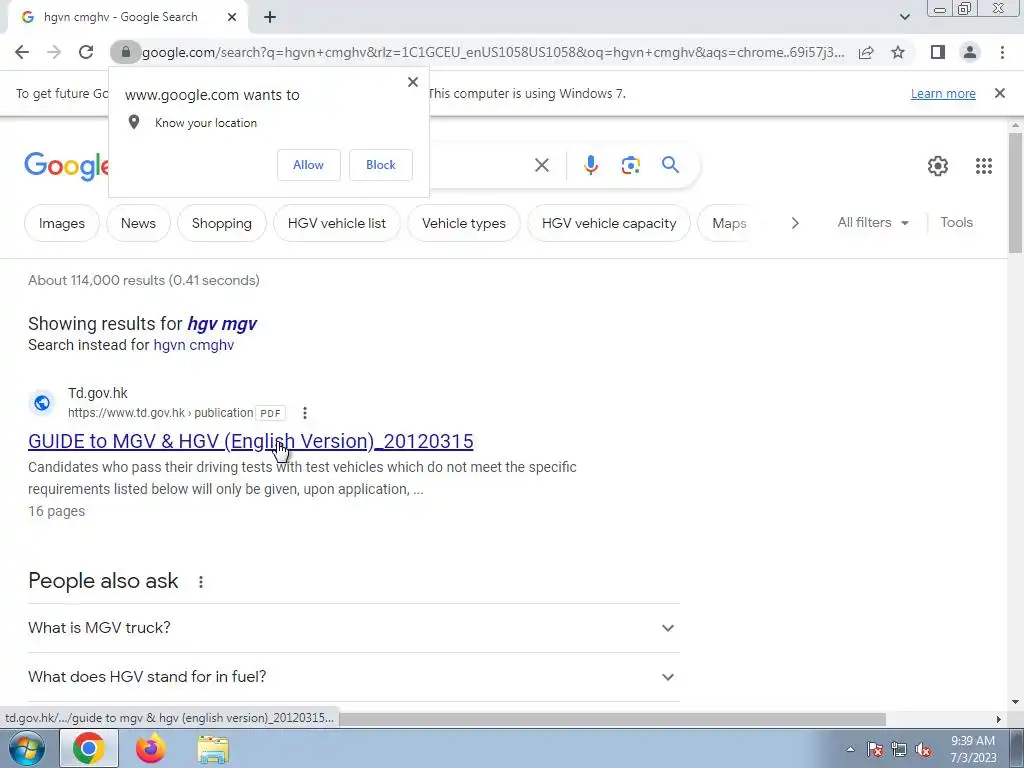
Task: Click the scrollbar down arrow
Action: 1015,702
